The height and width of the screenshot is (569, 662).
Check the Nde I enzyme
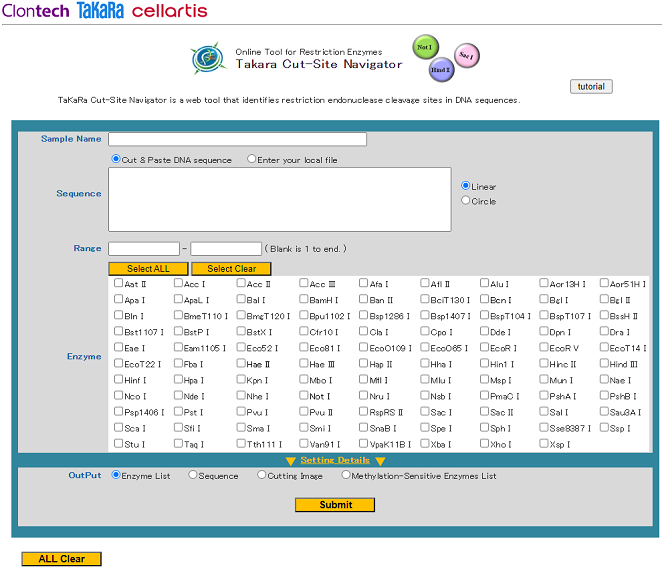coord(178,395)
